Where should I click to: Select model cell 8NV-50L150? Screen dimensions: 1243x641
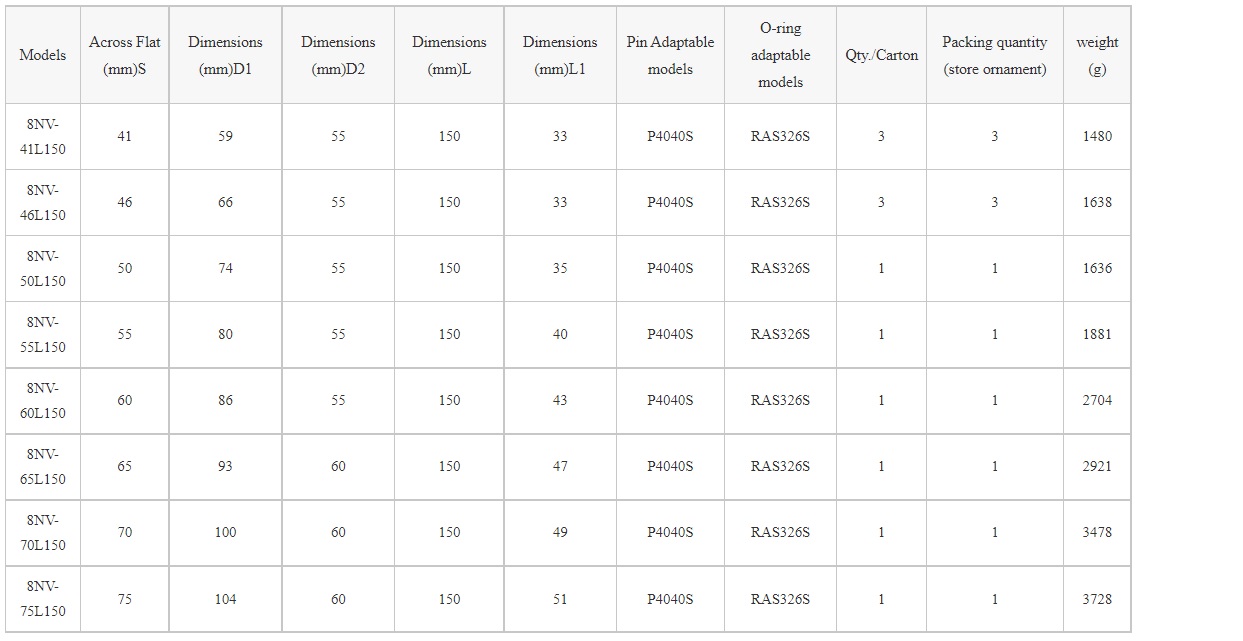43,268
